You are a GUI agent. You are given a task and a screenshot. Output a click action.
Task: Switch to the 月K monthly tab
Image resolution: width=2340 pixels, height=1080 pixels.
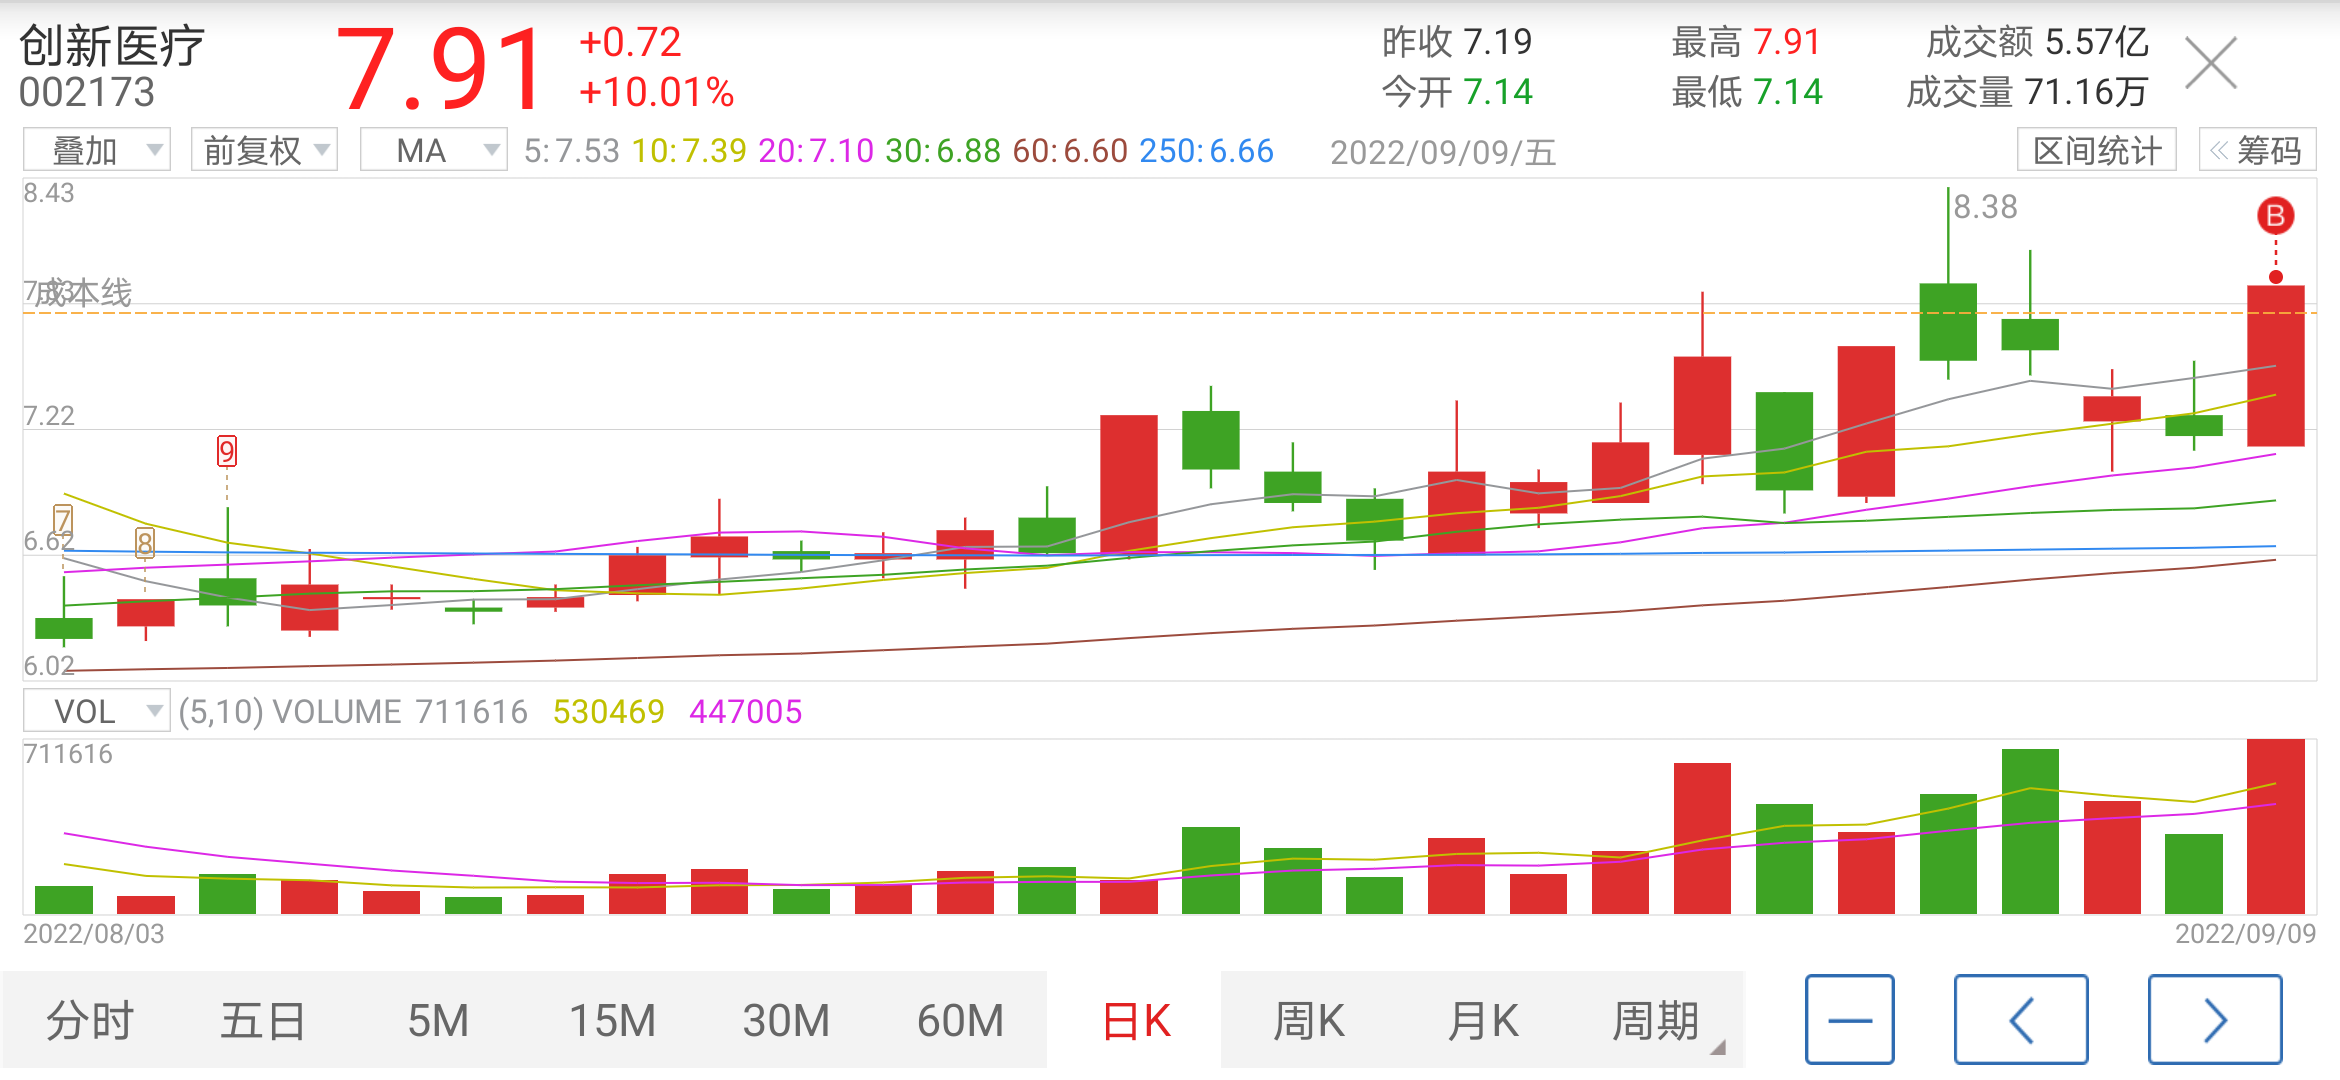click(1482, 1021)
